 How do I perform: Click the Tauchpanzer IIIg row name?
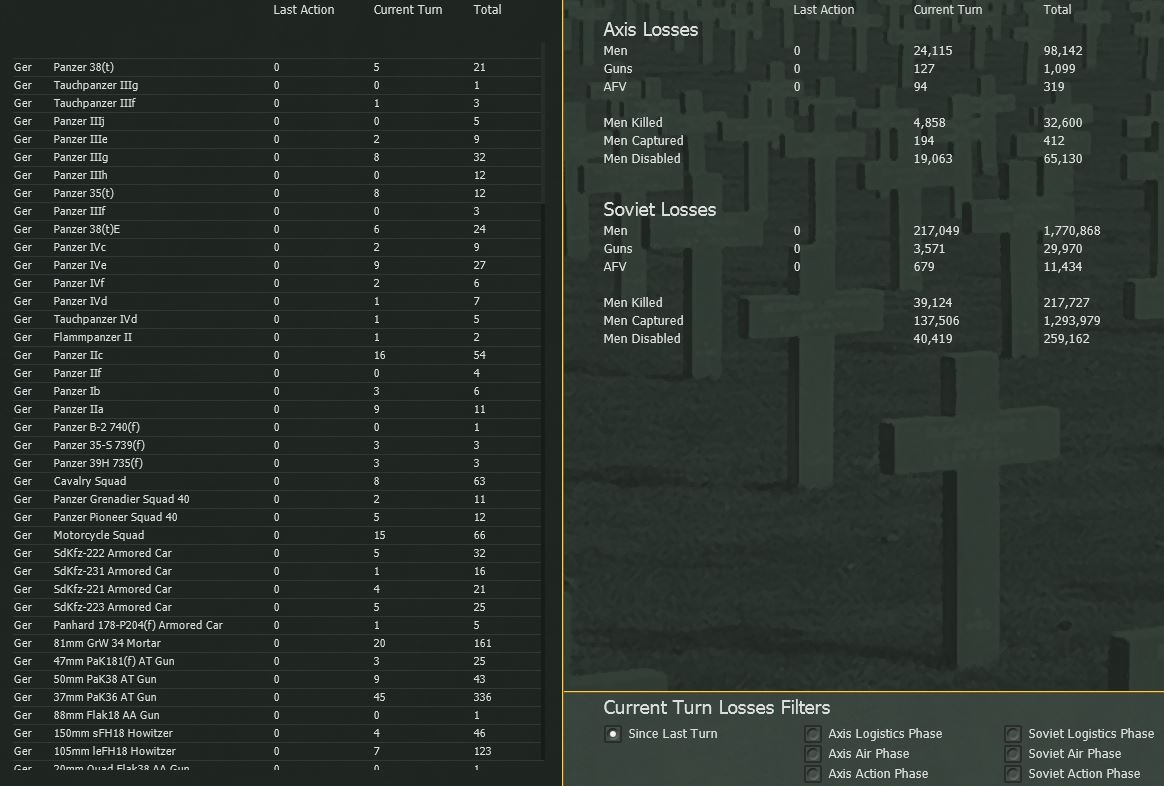(96, 85)
